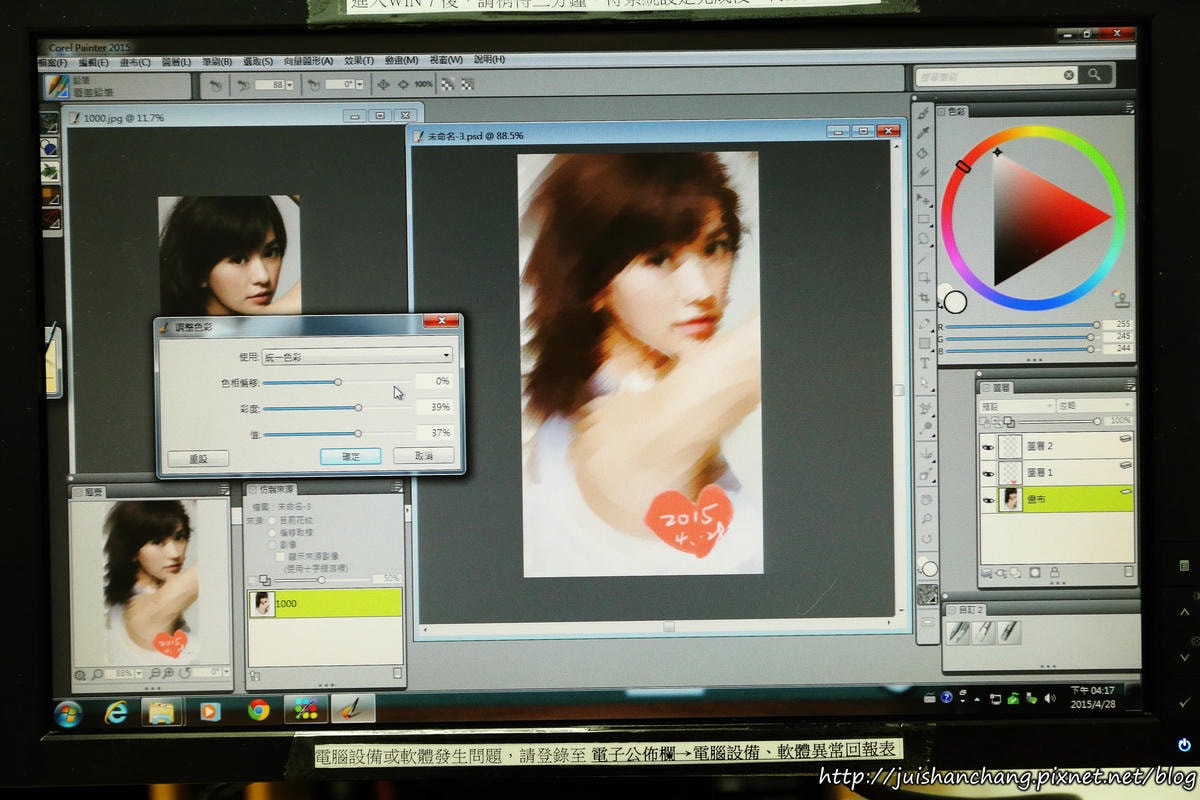The height and width of the screenshot is (800, 1200).
Task: Open the brush selector pencil icon
Action: pyautogui.click(x=54, y=84)
